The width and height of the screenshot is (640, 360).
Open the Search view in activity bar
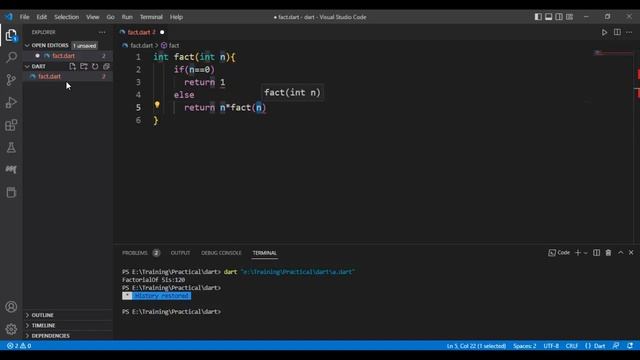point(11,57)
